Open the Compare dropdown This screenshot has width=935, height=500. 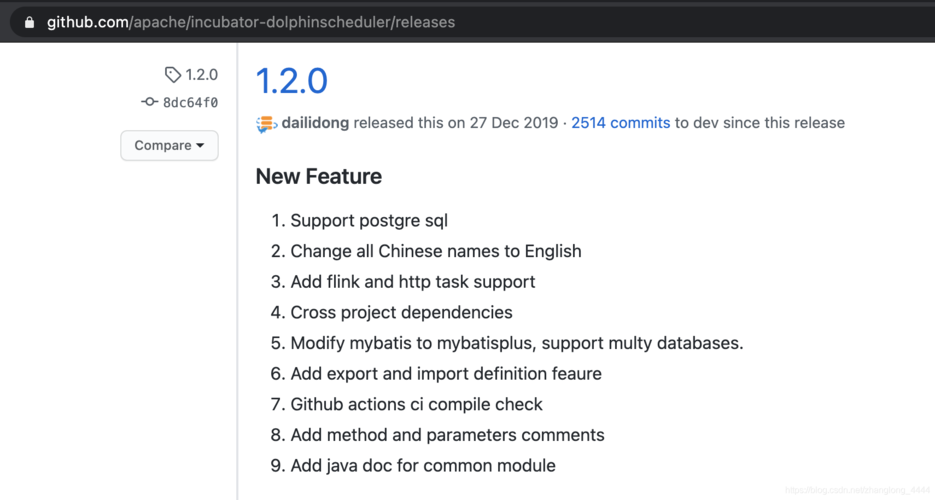[x=169, y=145]
